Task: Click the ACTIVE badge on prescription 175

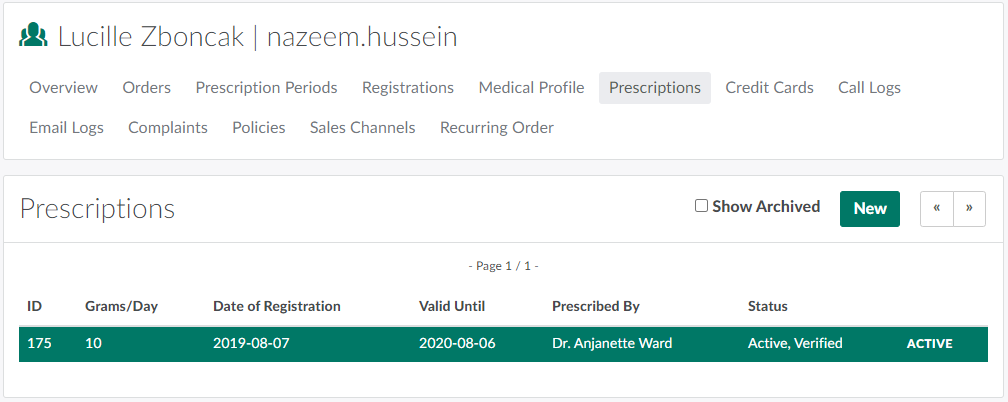Action: 929,344
